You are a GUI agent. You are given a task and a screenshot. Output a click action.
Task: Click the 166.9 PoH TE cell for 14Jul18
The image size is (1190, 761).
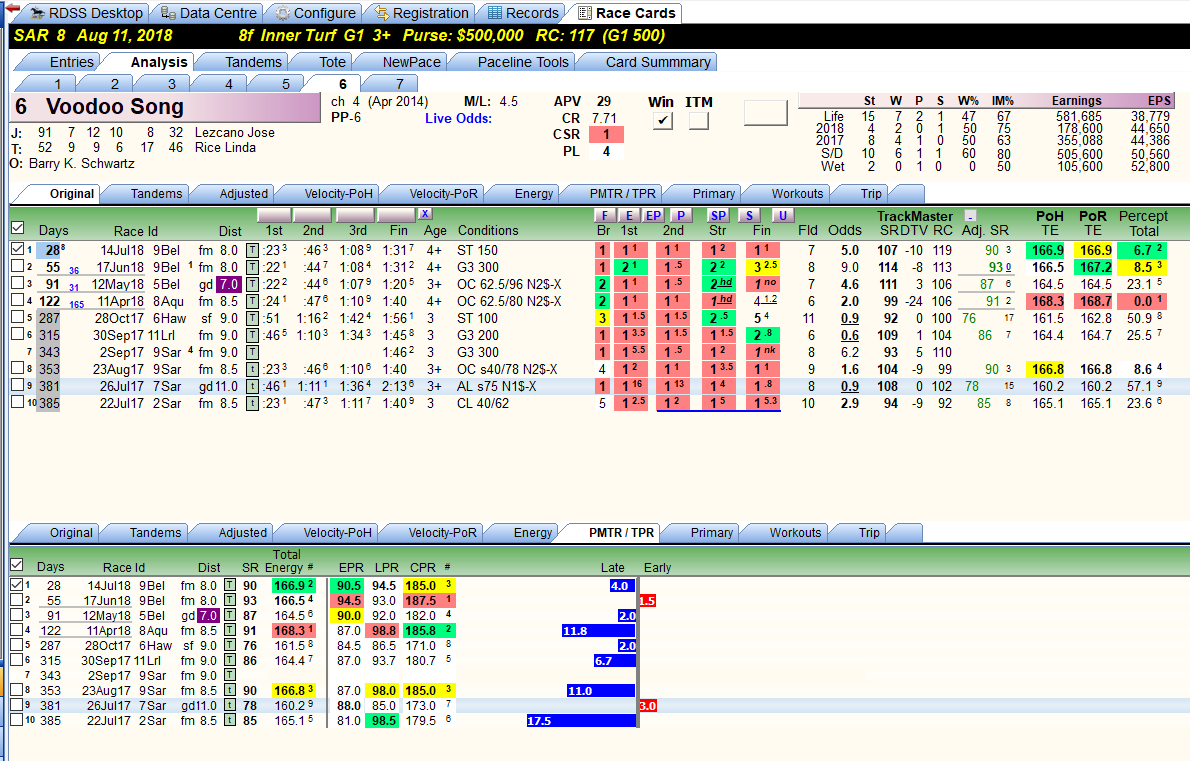click(1047, 250)
